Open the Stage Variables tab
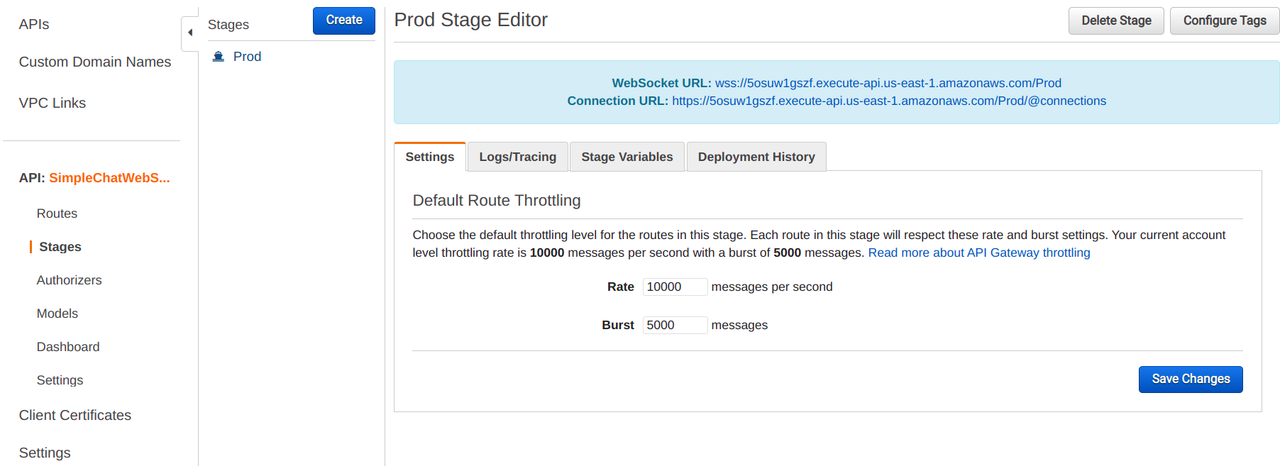 [x=628, y=157]
